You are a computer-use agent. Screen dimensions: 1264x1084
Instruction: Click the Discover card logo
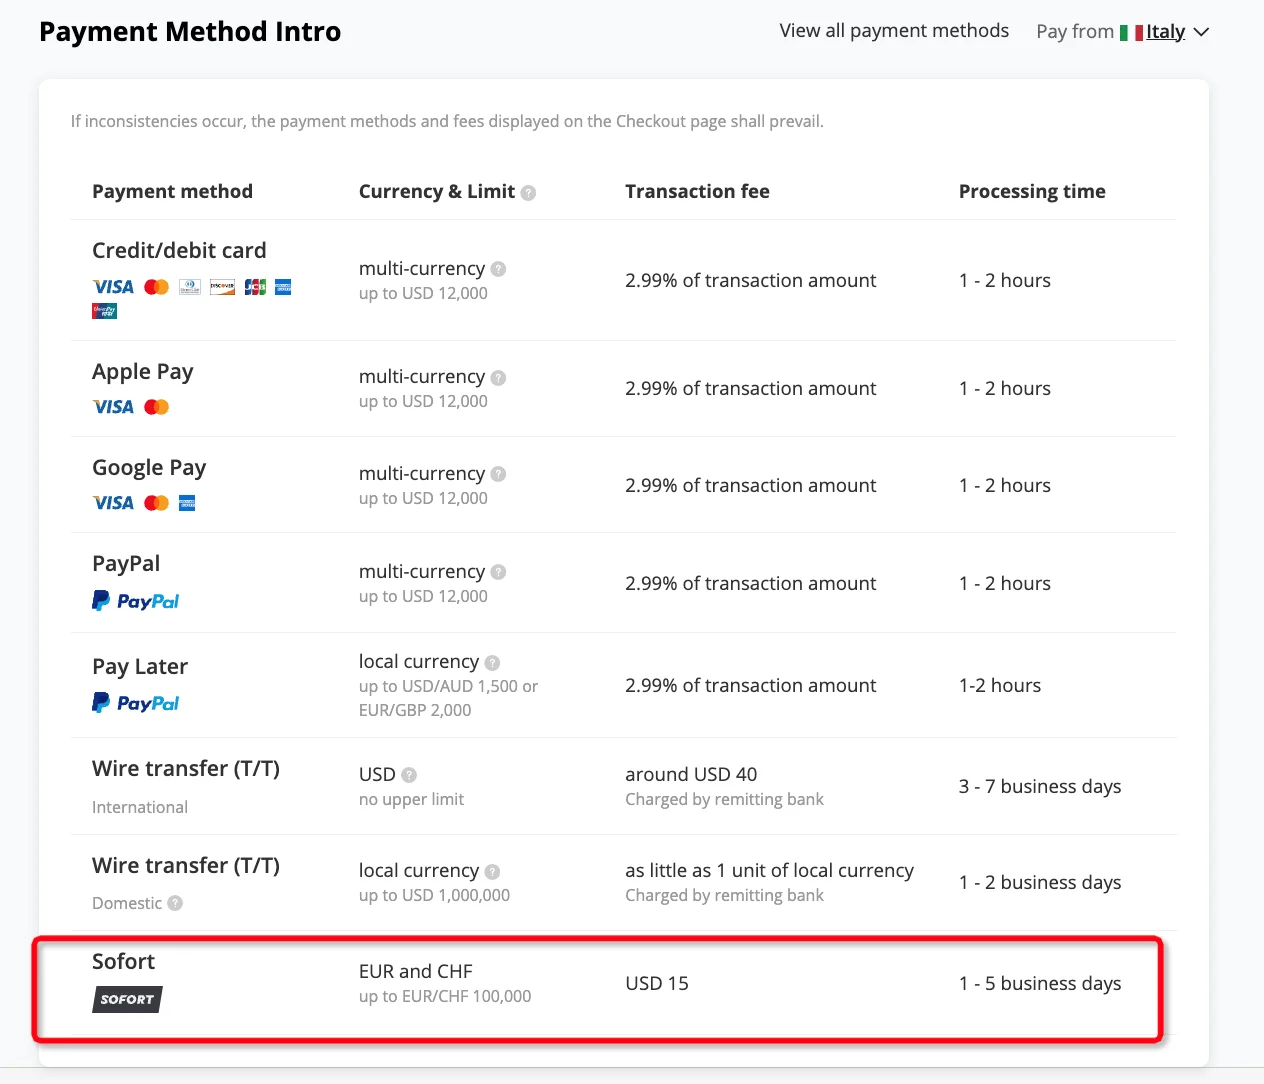pos(222,287)
